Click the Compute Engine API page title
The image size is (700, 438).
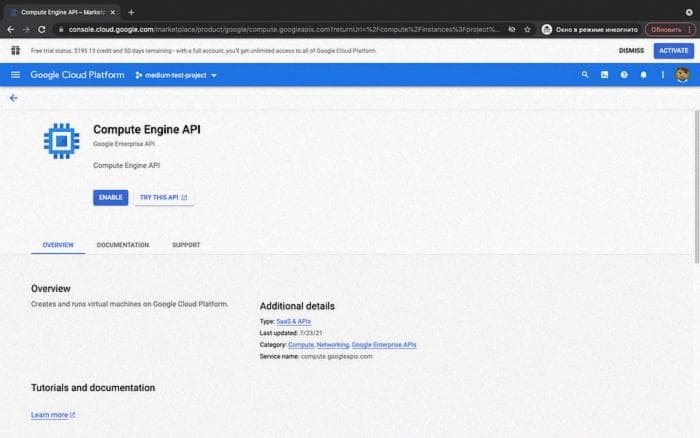pos(146,129)
